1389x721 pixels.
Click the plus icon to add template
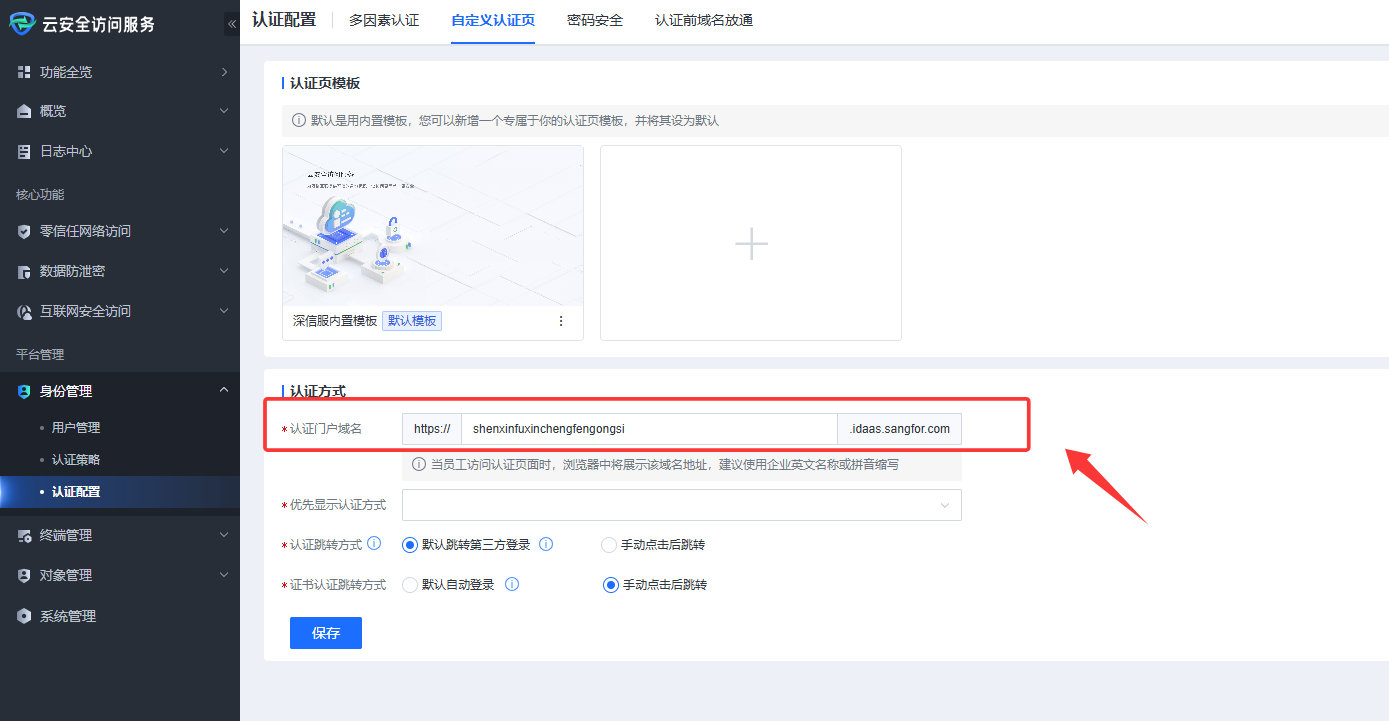[x=751, y=243]
